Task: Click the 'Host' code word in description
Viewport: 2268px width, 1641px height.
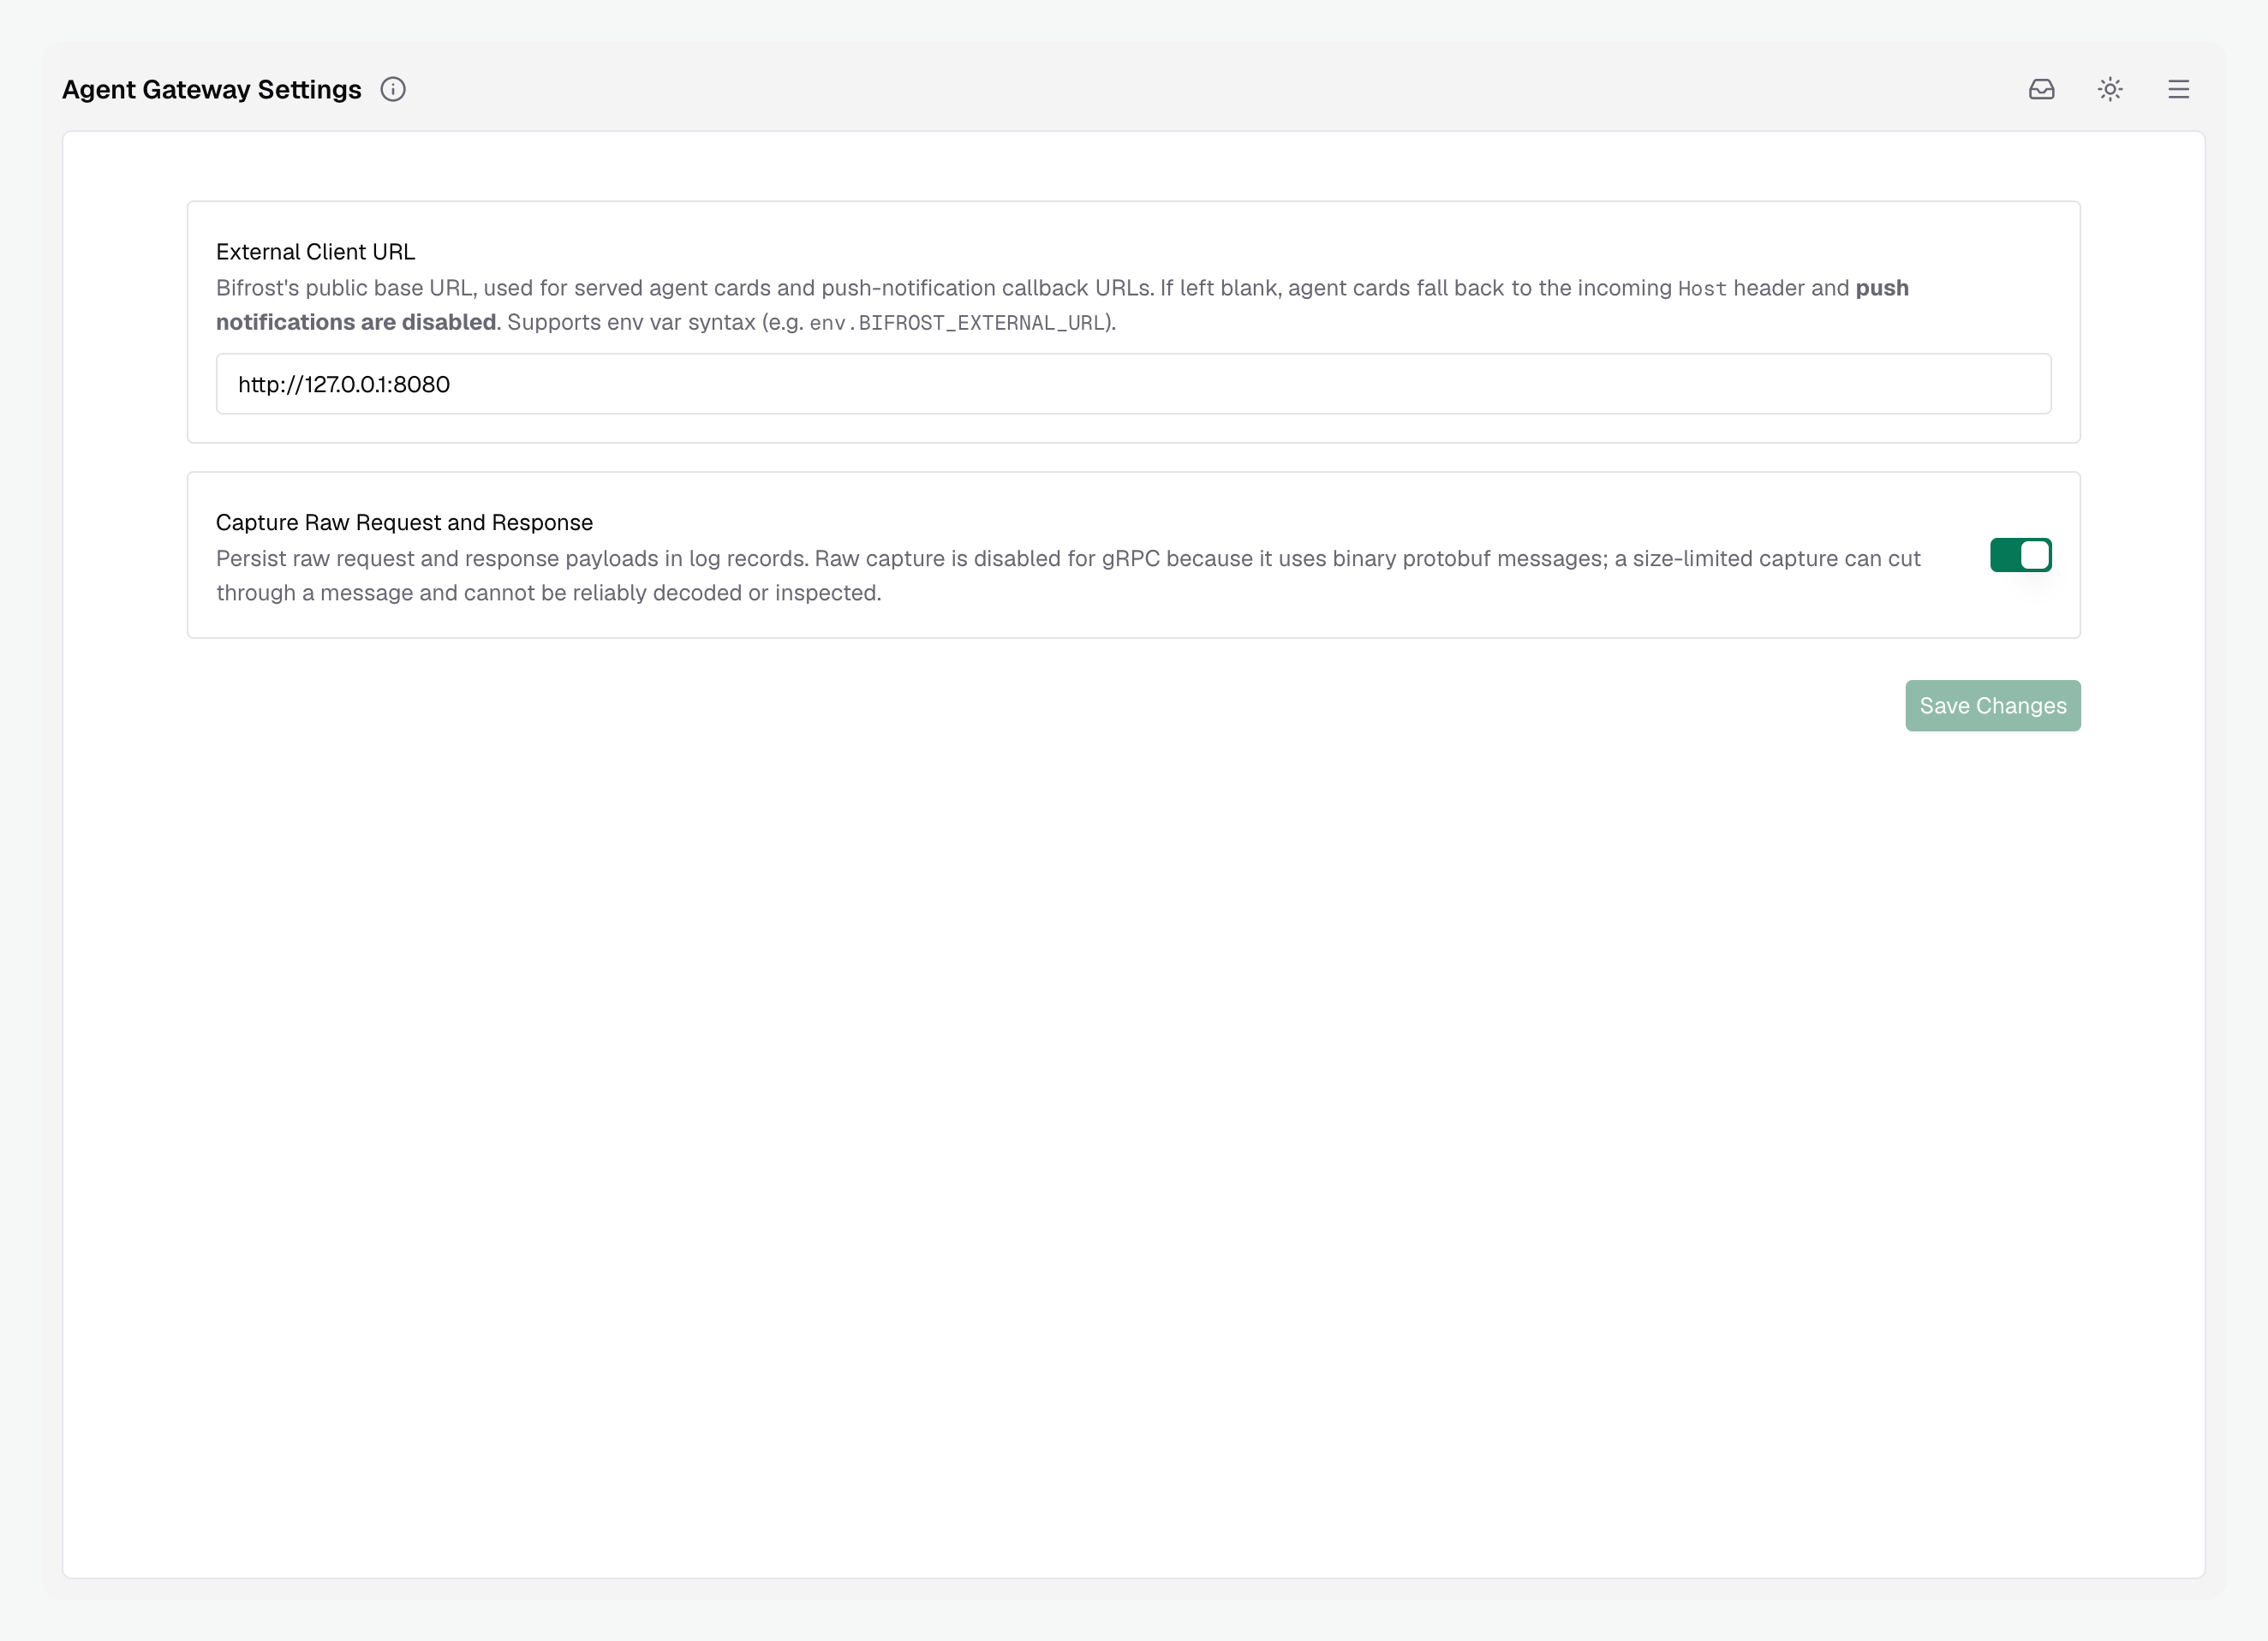Action: pos(1702,289)
